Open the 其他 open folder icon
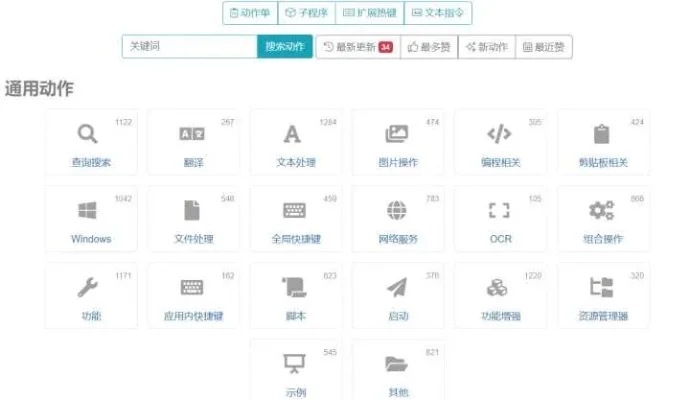Image resolution: width=690 pixels, height=400 pixels. 396,364
